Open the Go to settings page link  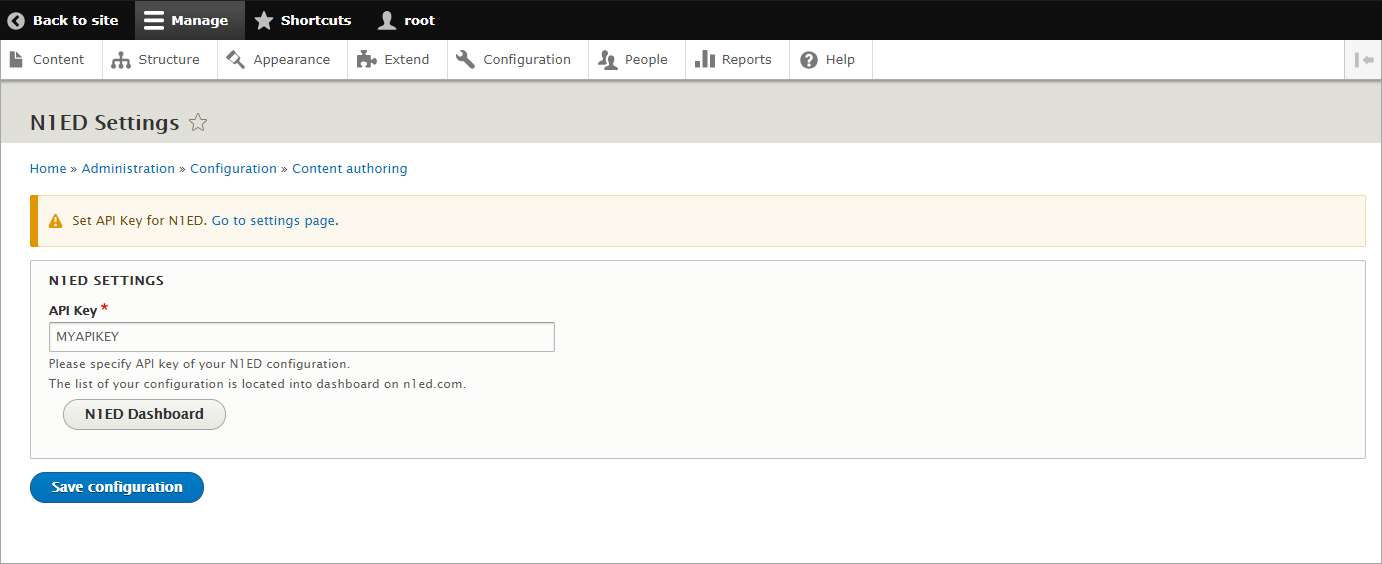point(273,221)
